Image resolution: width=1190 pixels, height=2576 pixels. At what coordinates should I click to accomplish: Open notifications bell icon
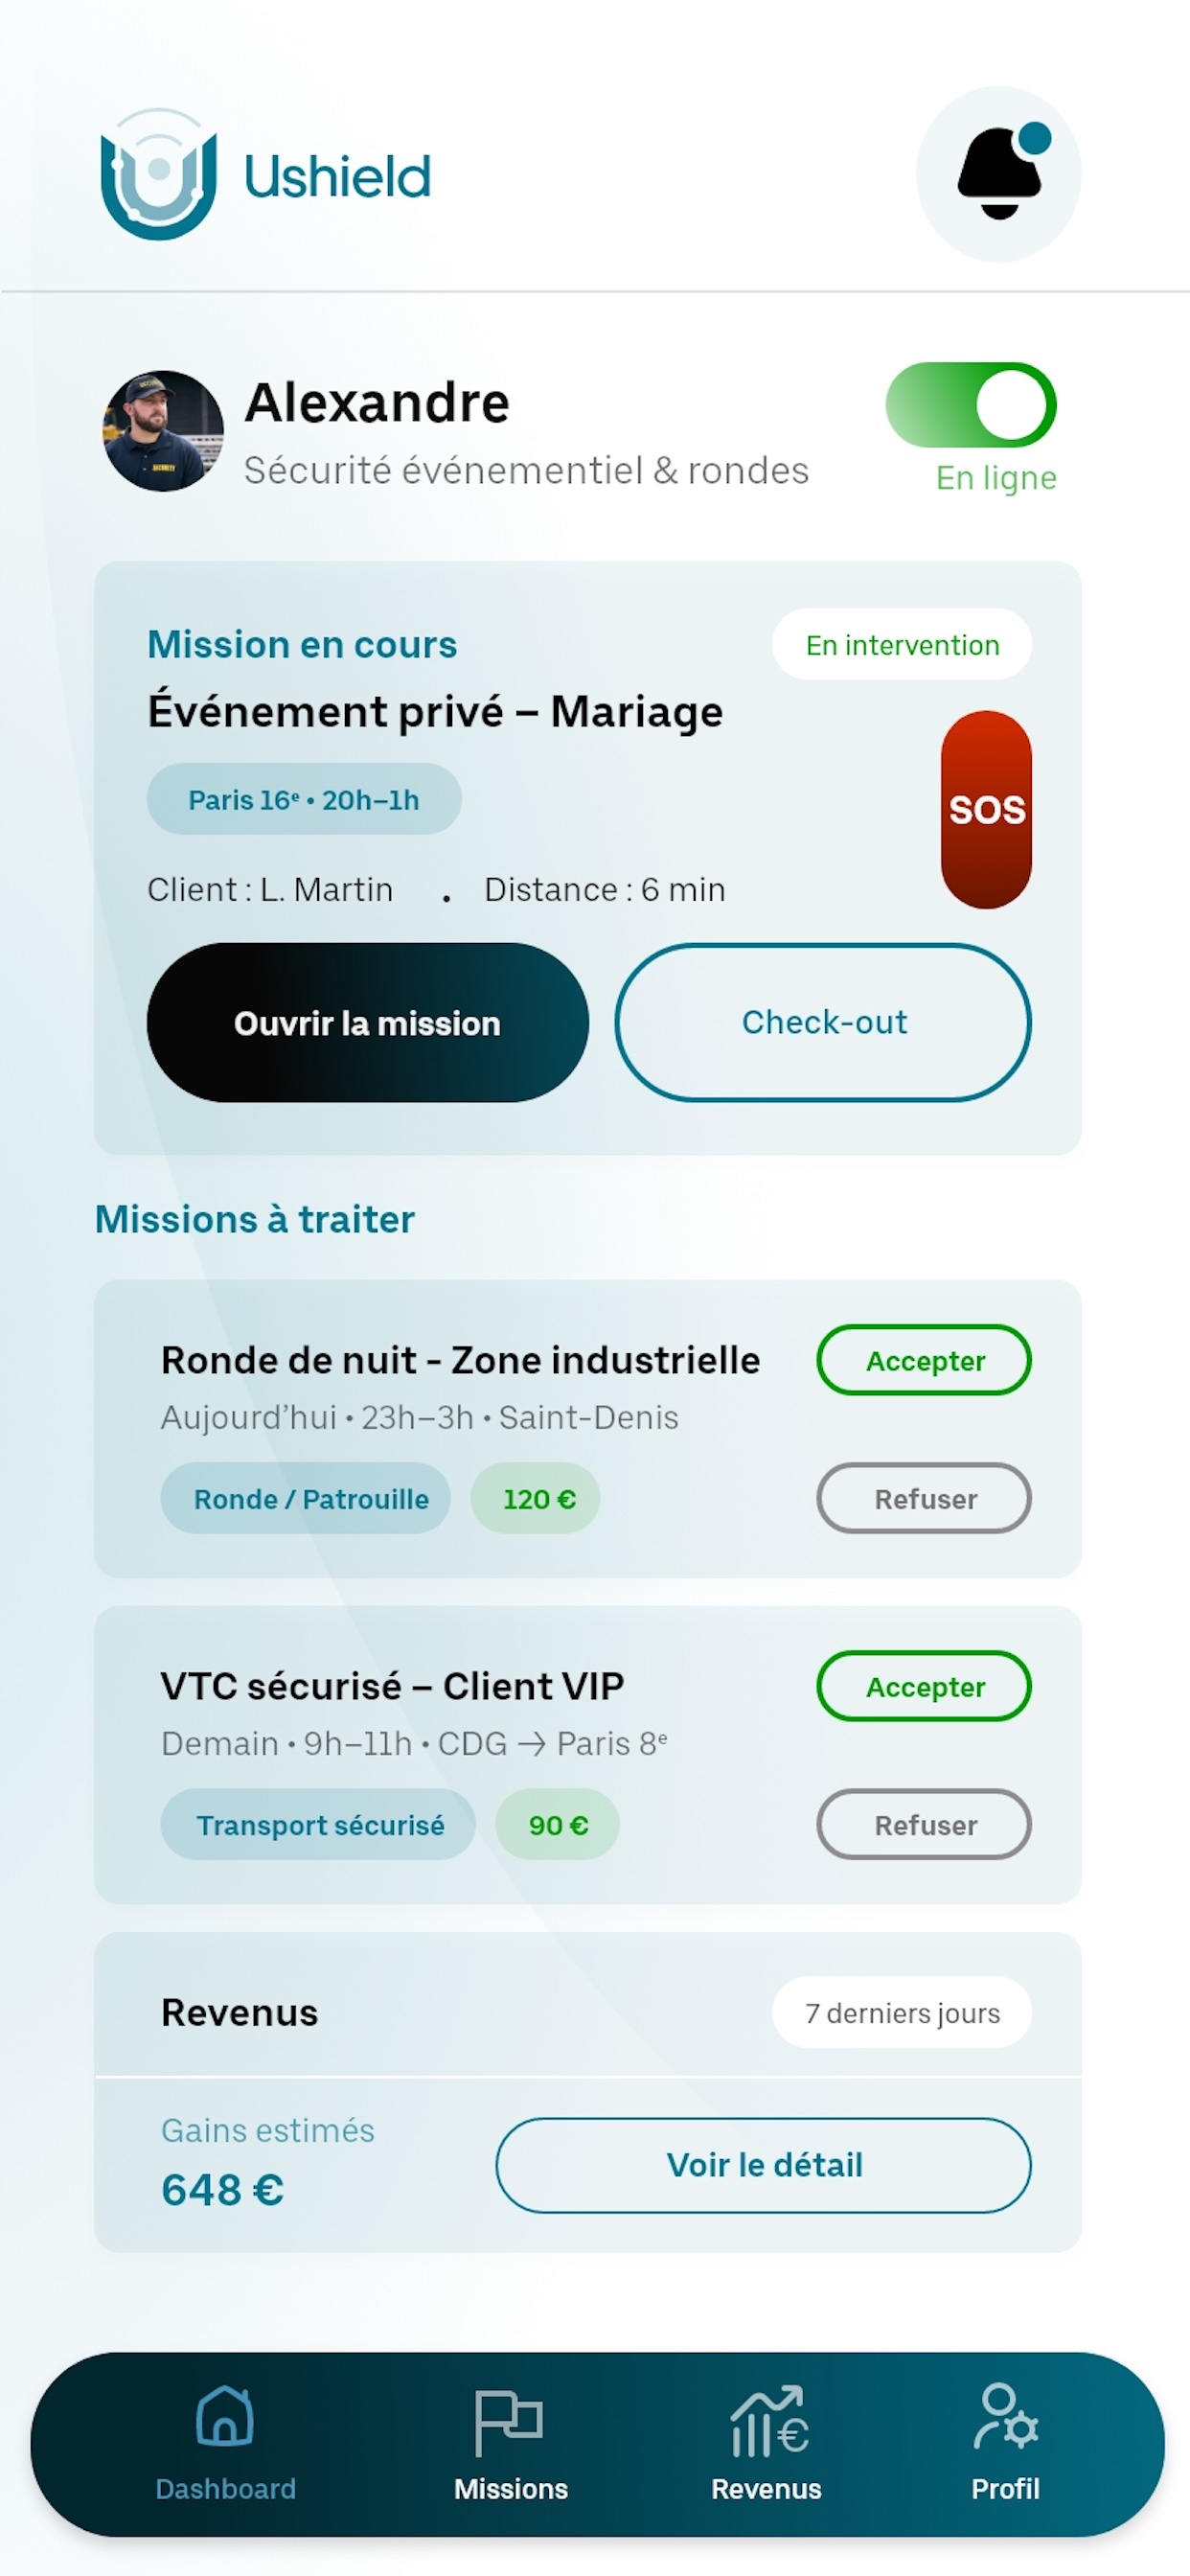point(998,174)
